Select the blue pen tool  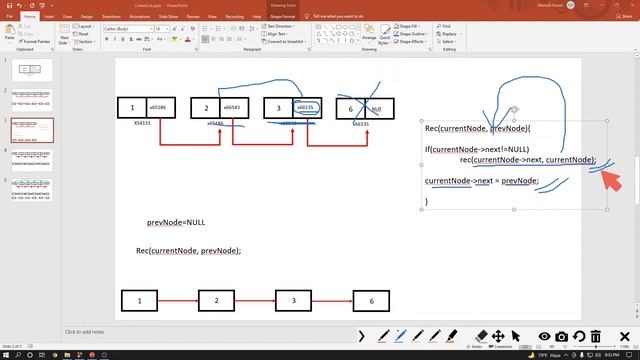(400, 336)
